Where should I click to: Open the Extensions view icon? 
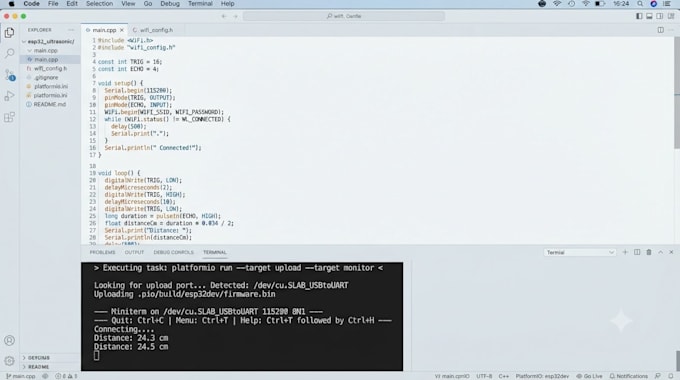click(9, 117)
